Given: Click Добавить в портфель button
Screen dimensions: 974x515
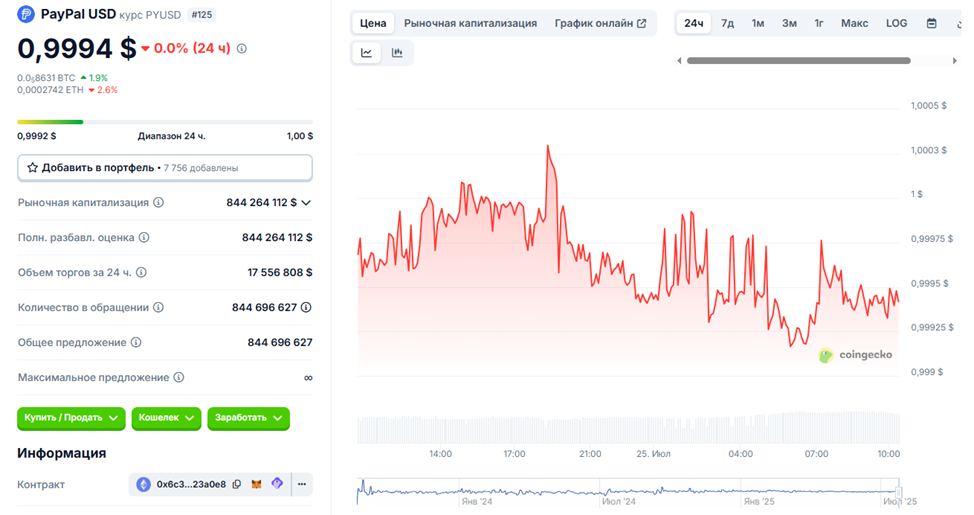Looking at the screenshot, I should coord(165,168).
